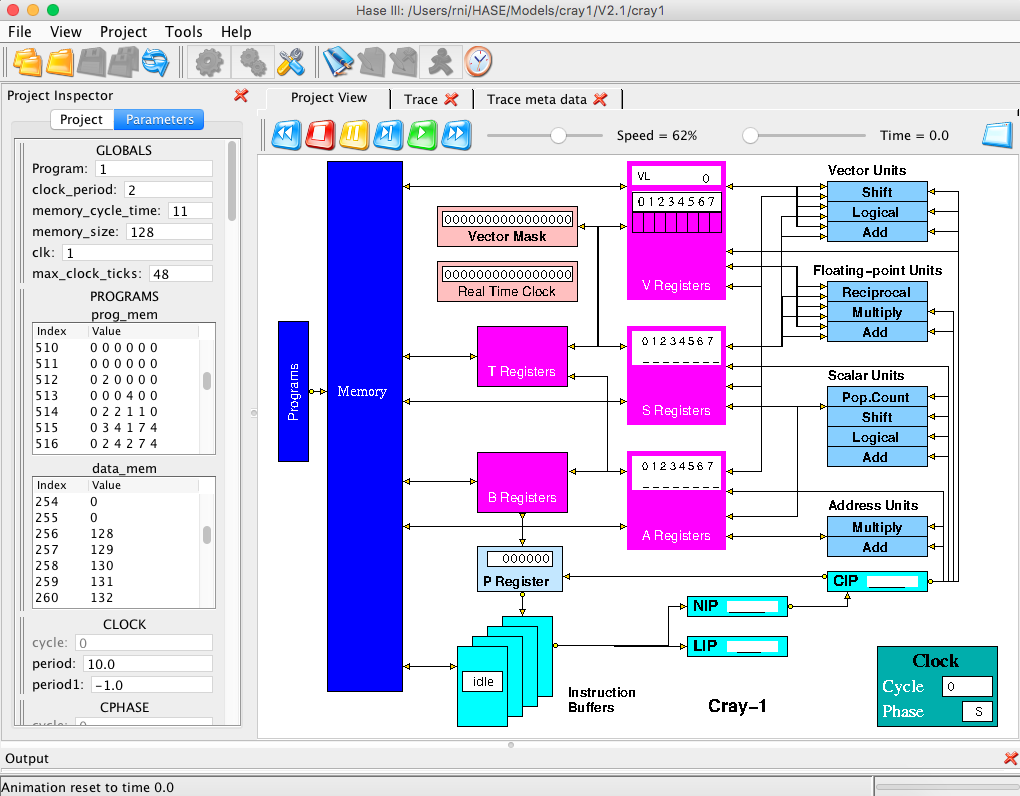1020x796 pixels.
Task: Close the Trace meta data tab
Action: click(x=600, y=100)
